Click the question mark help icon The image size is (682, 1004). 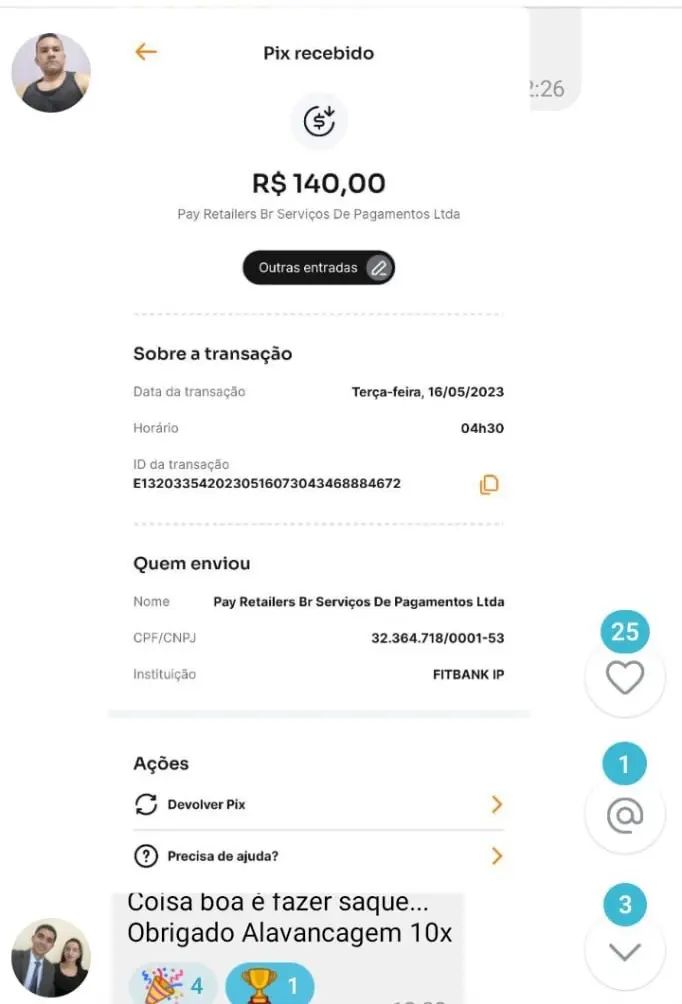(146, 856)
